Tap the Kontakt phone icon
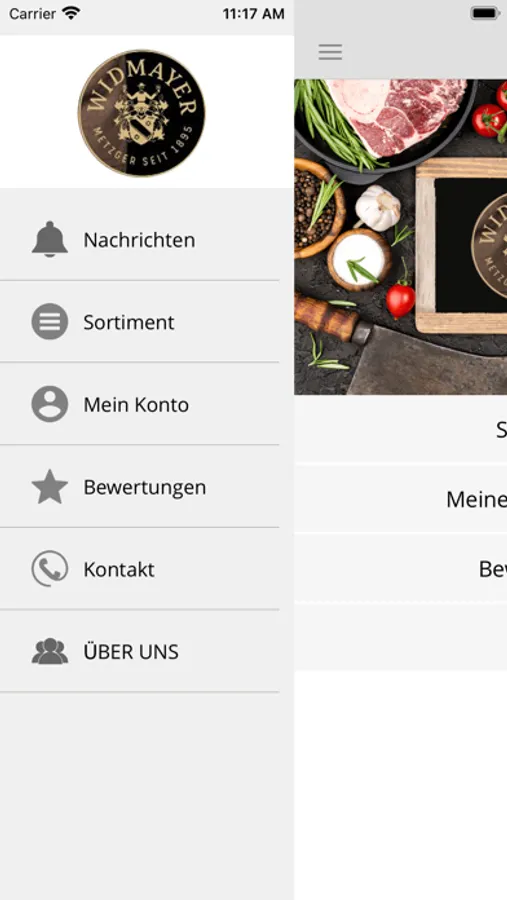507x900 pixels. (50, 569)
